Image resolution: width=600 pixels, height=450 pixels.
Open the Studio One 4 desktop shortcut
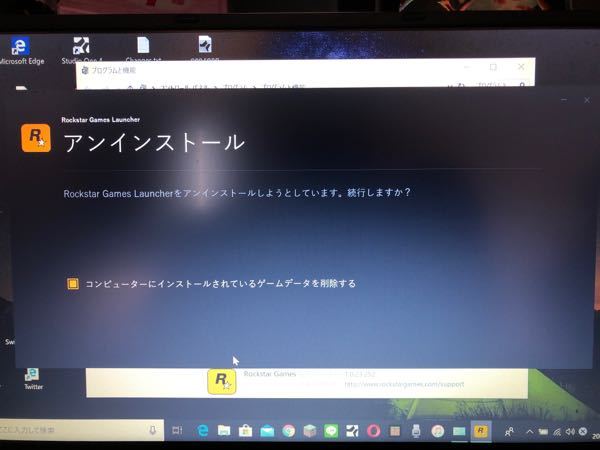click(82, 49)
